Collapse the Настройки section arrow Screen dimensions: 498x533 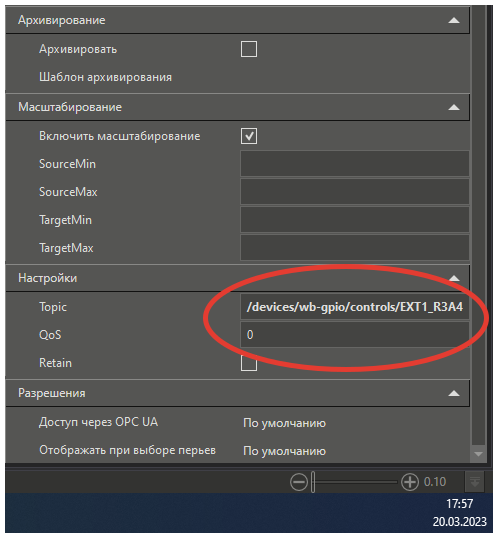pos(454,278)
